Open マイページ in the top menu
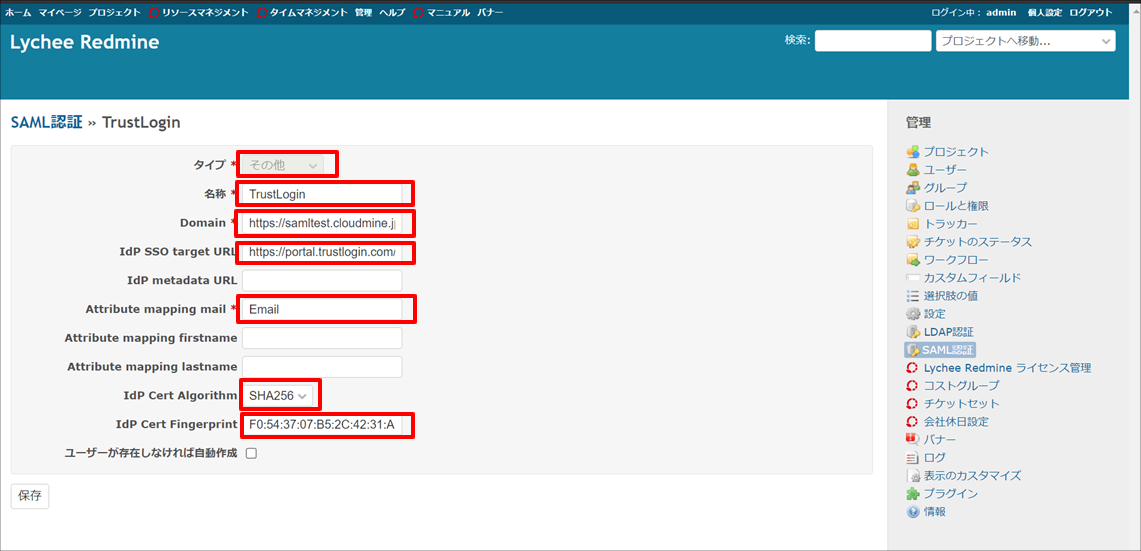The image size is (1141, 551). [x=59, y=13]
